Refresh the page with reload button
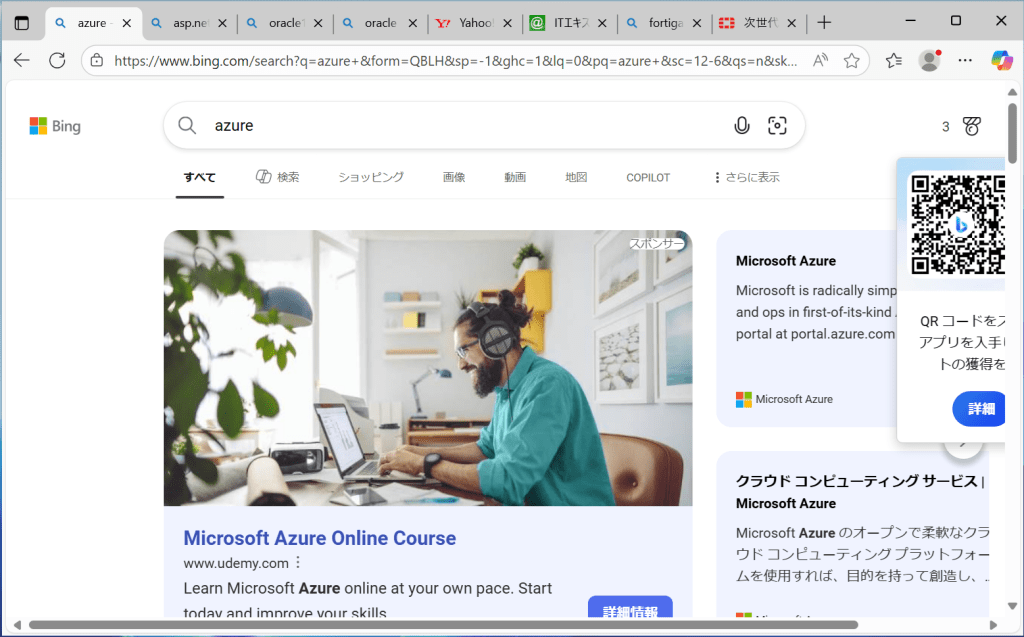The image size is (1024, 637). 57,60
